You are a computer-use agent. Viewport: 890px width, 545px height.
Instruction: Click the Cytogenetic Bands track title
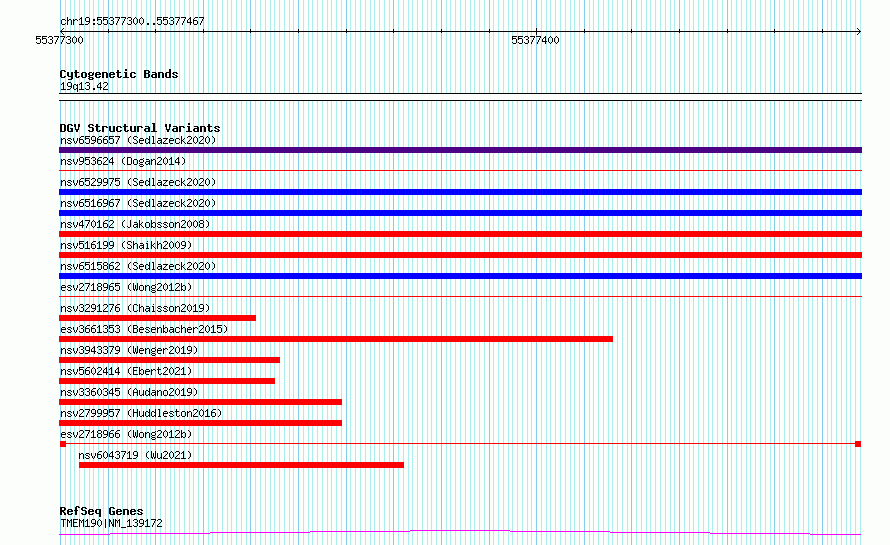[x=119, y=74]
